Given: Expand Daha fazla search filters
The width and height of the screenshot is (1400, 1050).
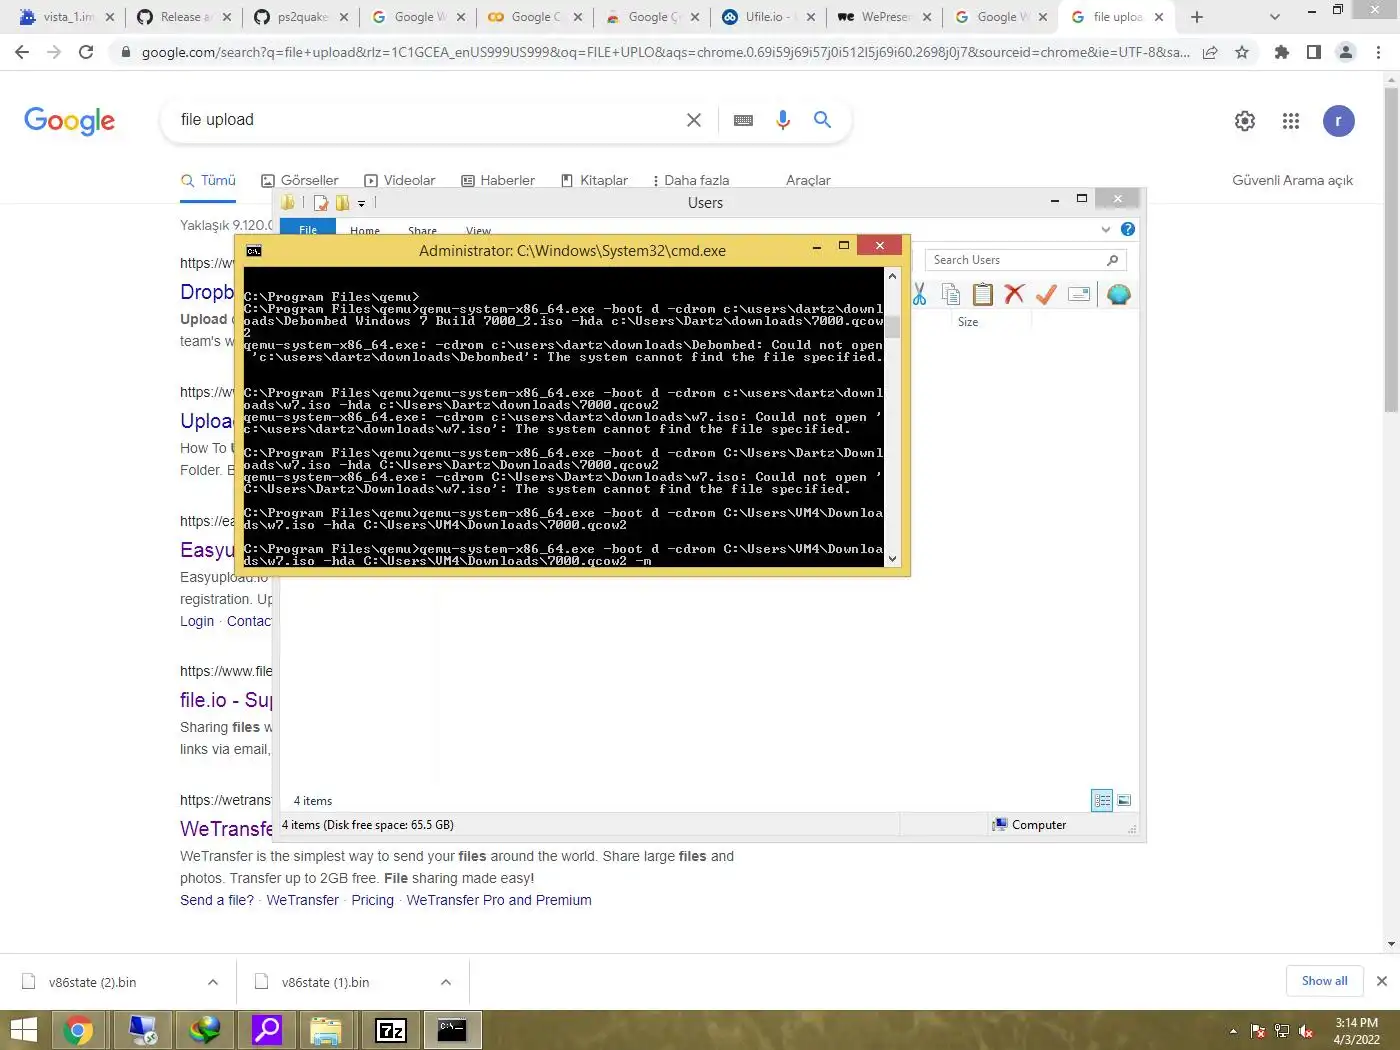Looking at the screenshot, I should pyautogui.click(x=690, y=180).
